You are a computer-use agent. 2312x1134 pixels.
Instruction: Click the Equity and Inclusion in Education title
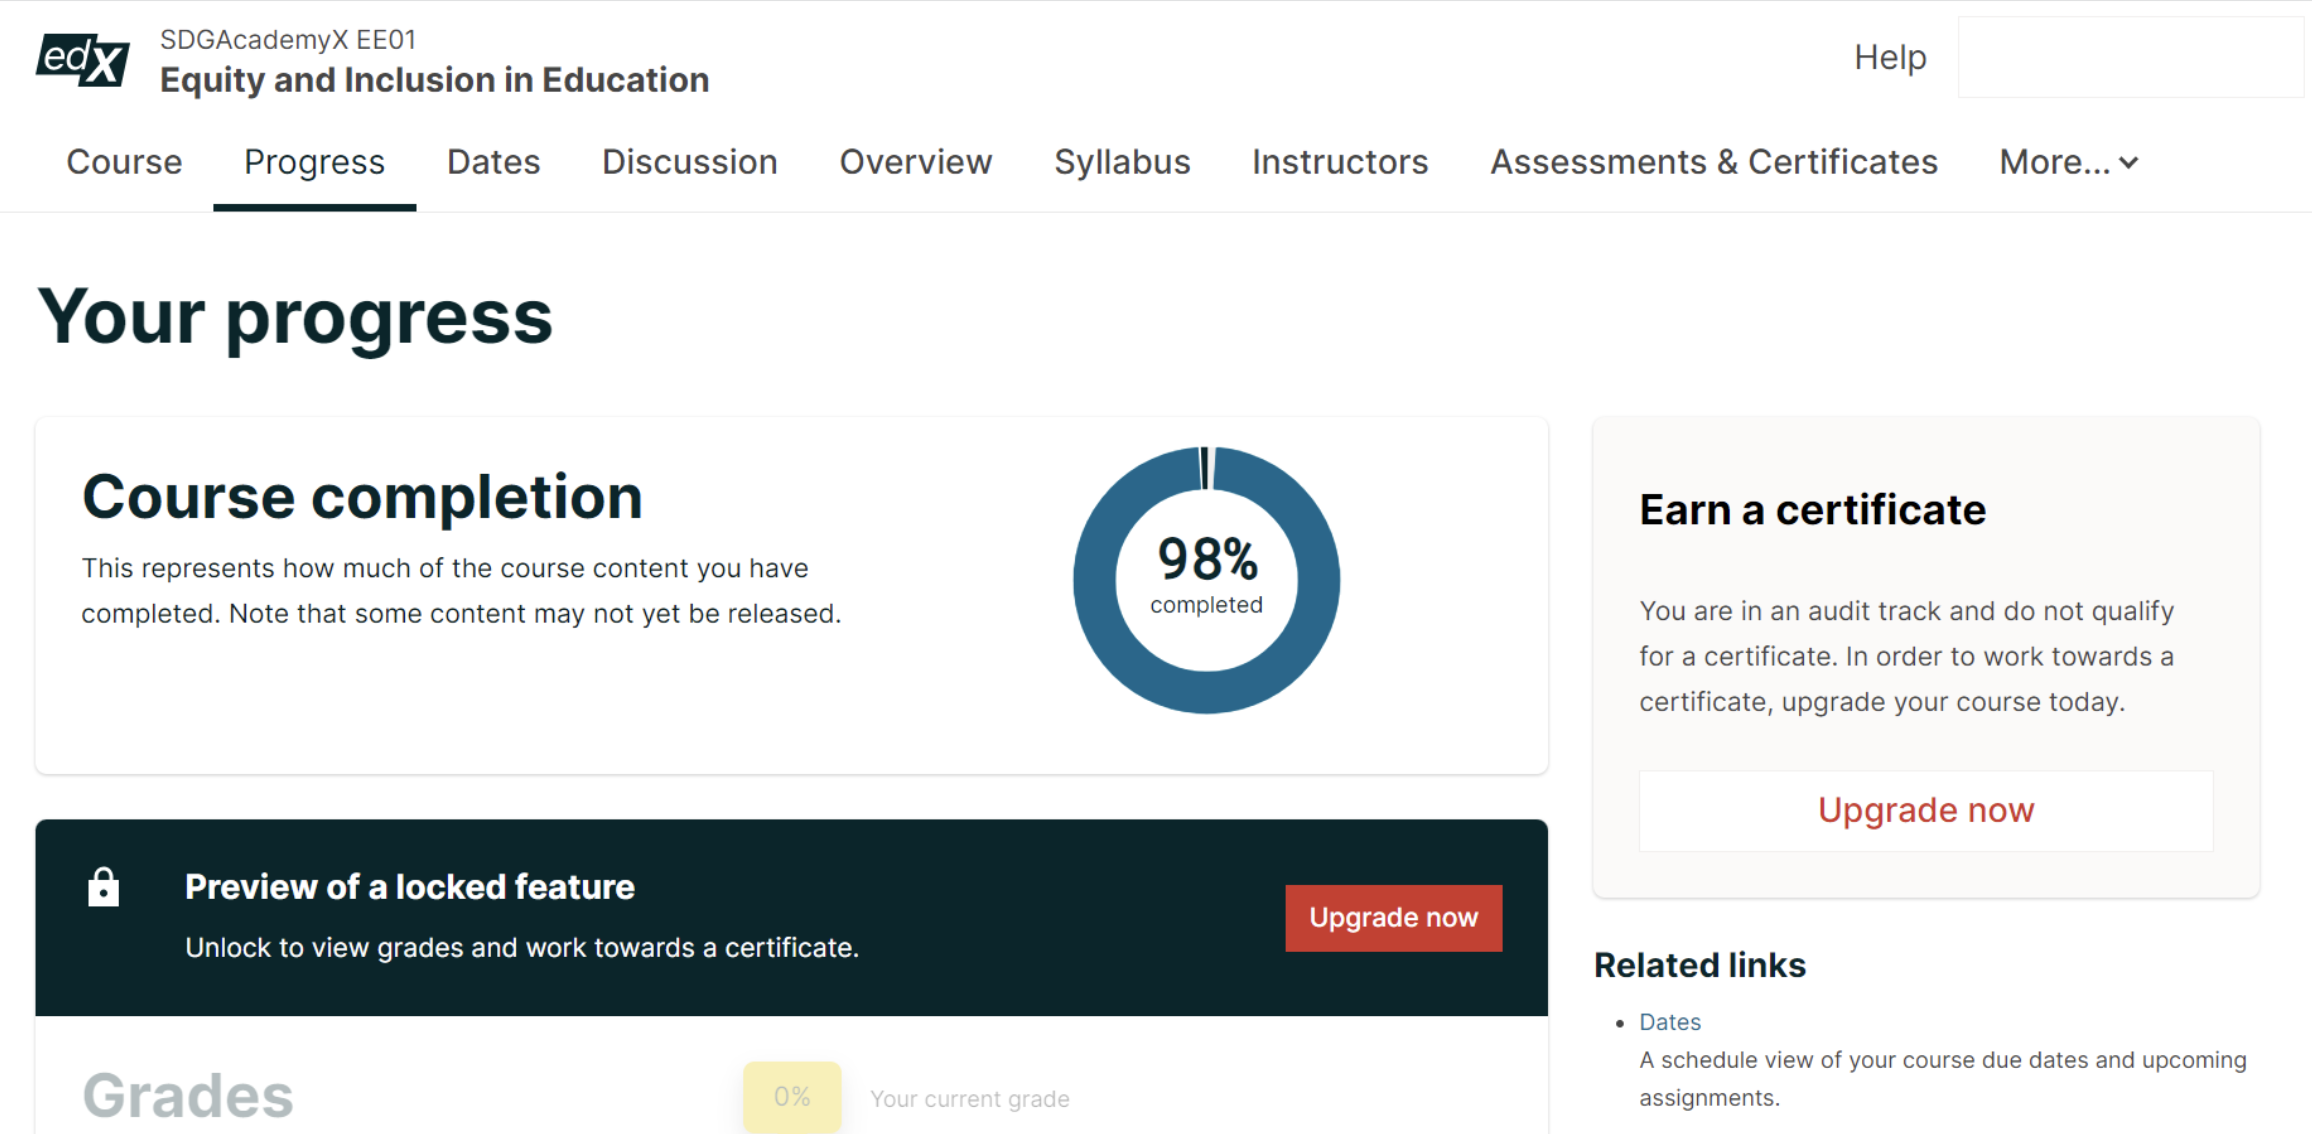pos(435,80)
